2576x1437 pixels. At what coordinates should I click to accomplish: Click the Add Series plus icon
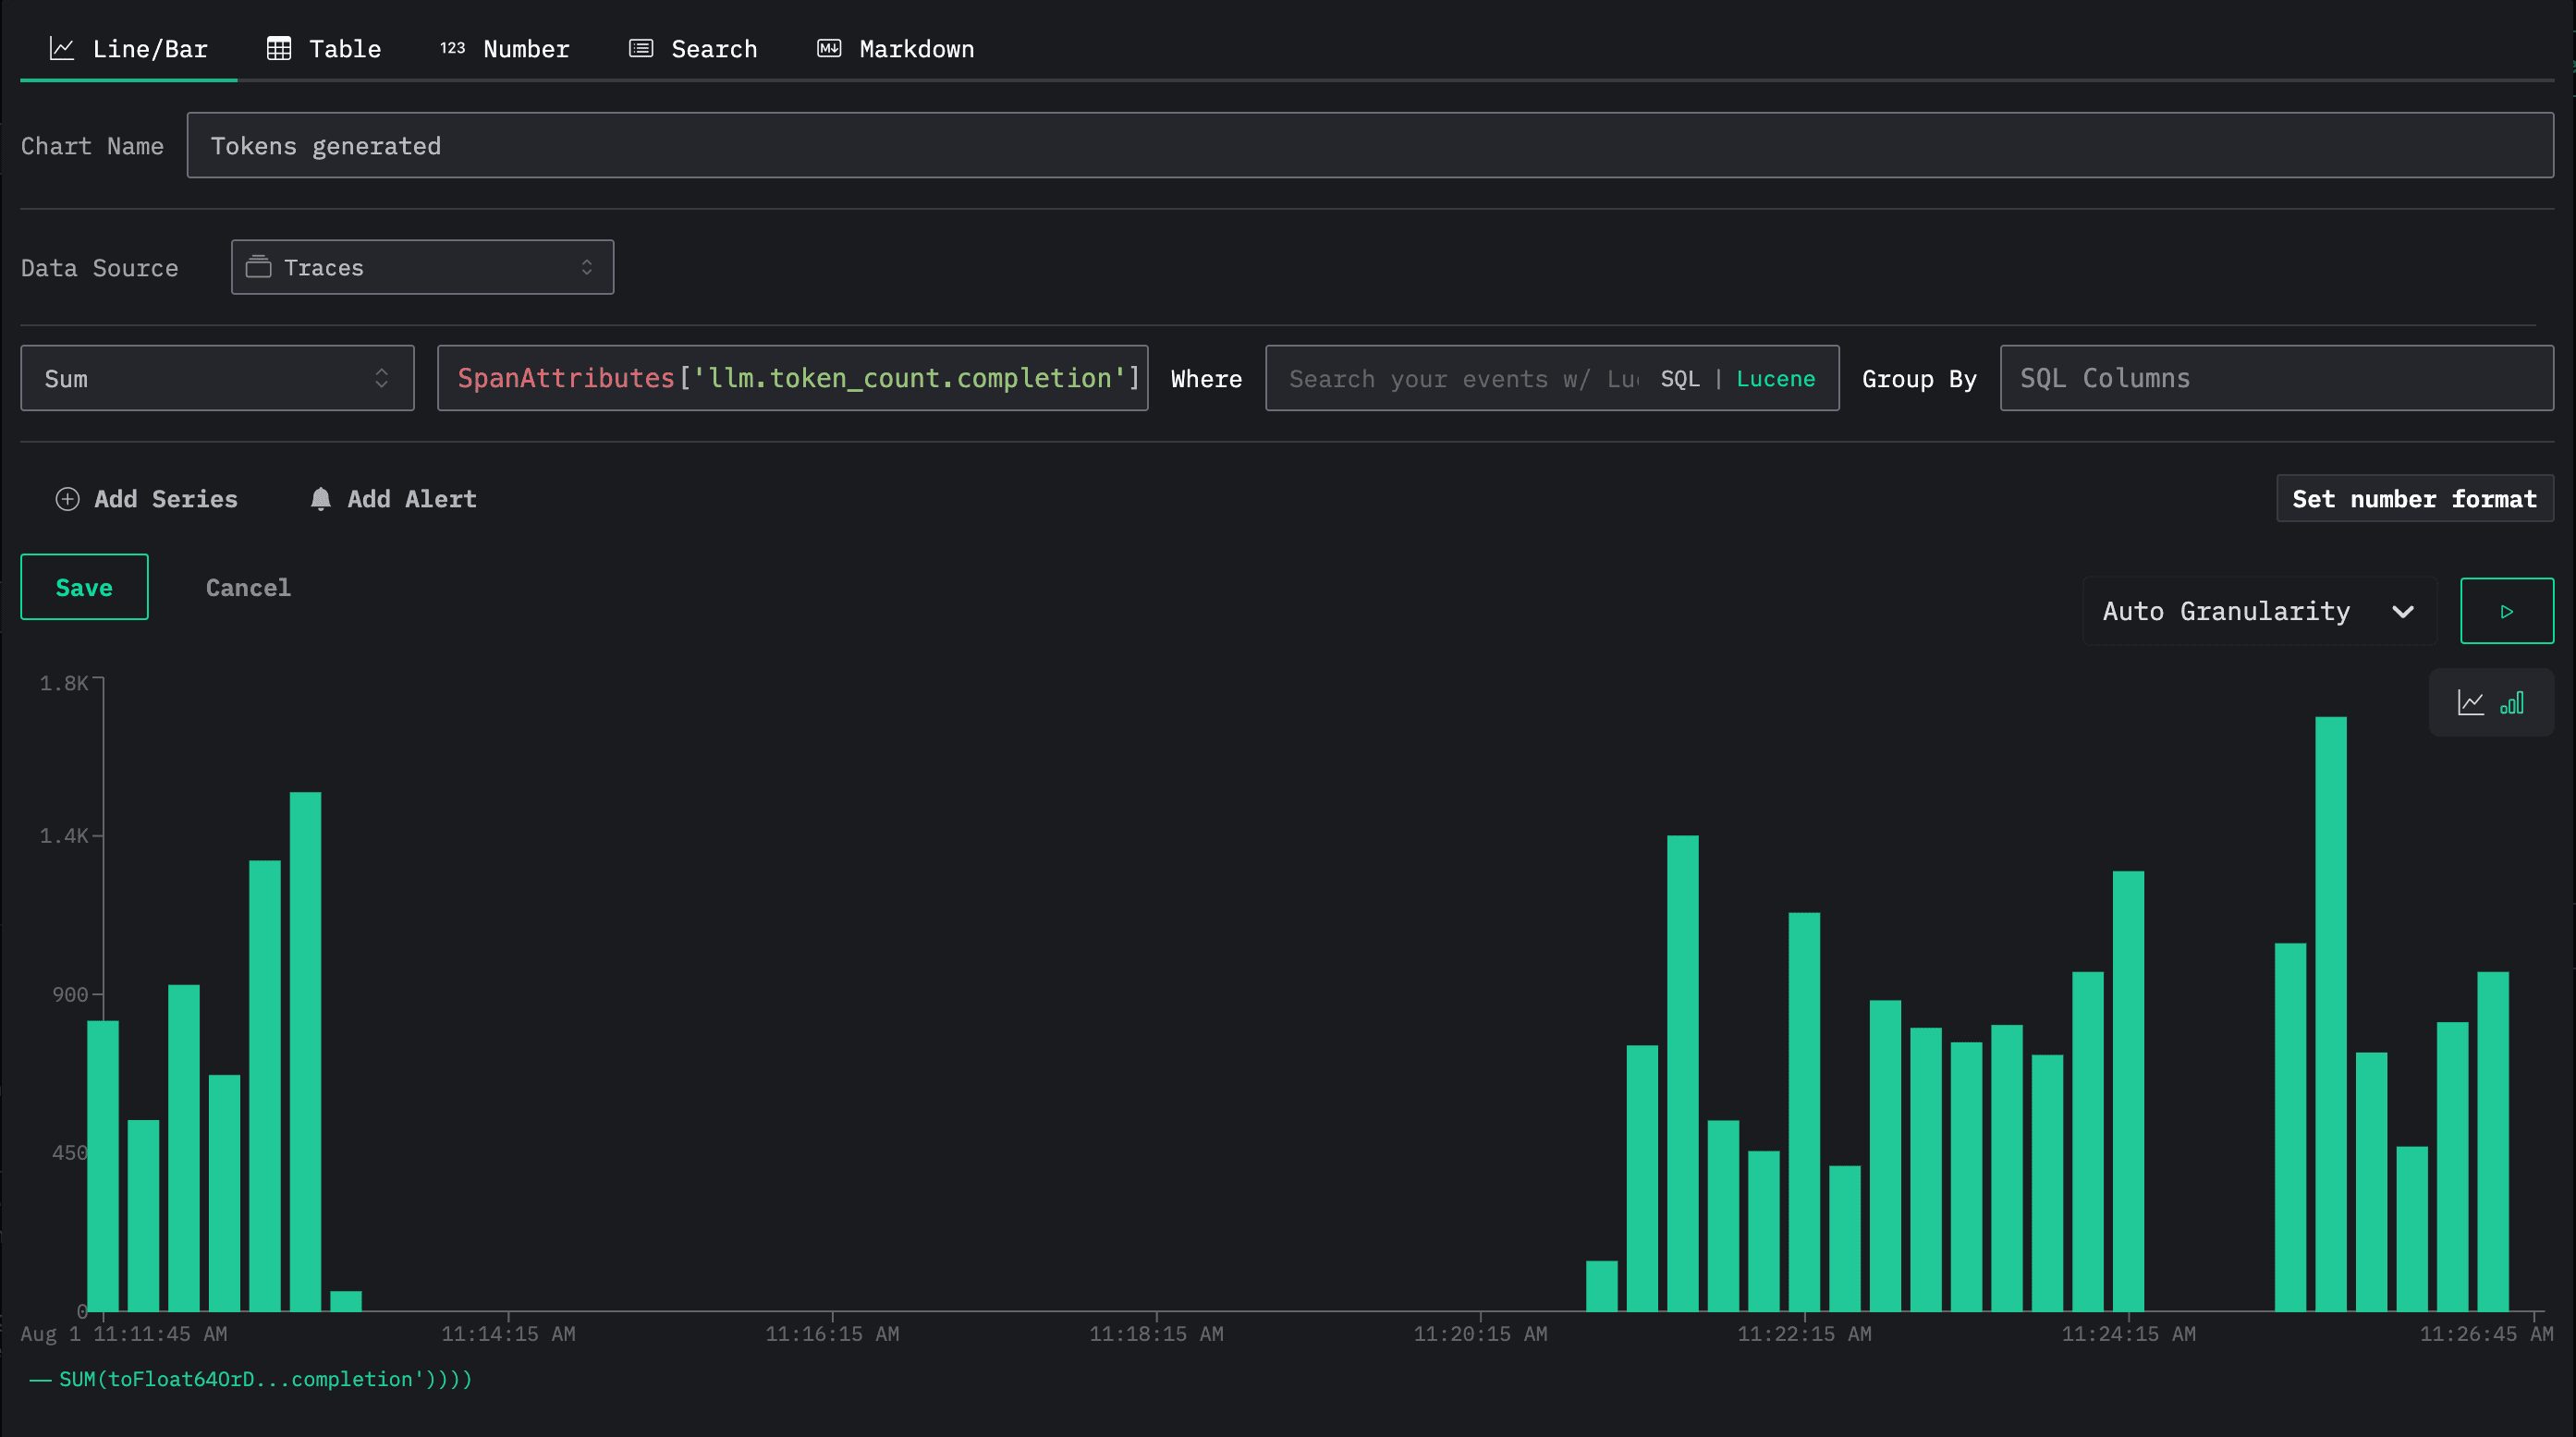point(67,499)
